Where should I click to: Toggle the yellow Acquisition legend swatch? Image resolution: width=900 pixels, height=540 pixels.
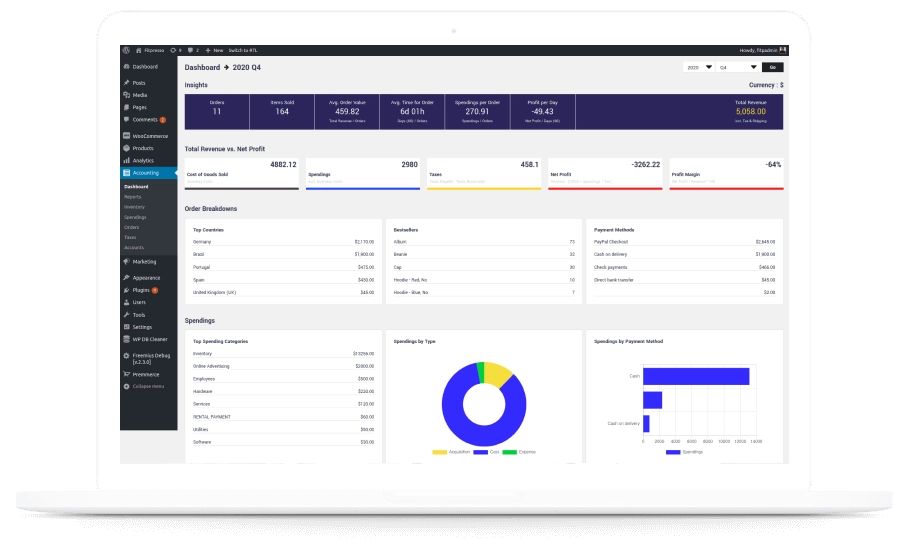click(440, 452)
